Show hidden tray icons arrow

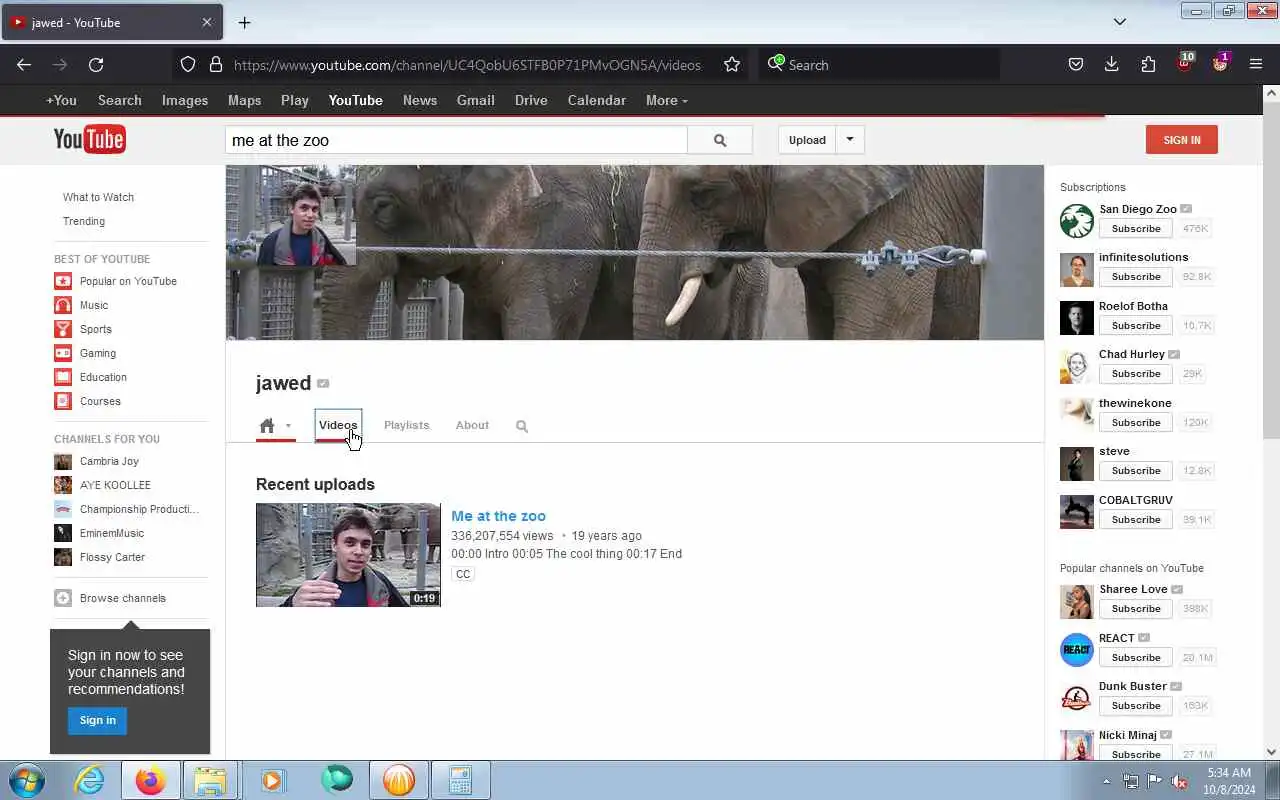[x=1106, y=781]
